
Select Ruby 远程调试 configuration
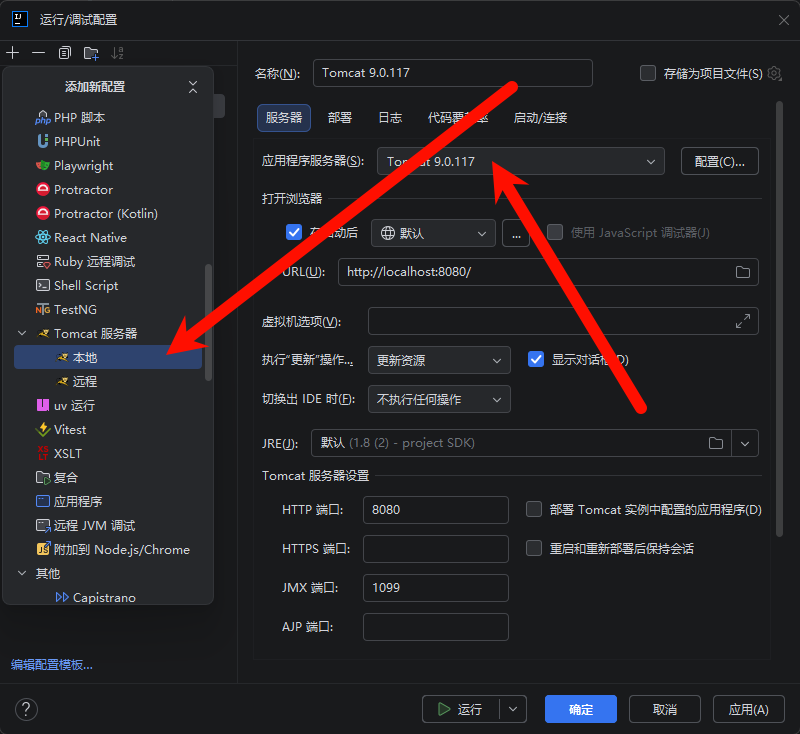(108, 262)
